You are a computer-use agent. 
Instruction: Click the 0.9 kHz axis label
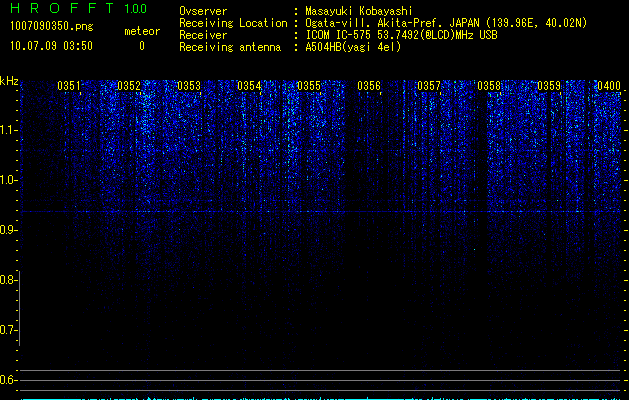[x=8, y=230]
